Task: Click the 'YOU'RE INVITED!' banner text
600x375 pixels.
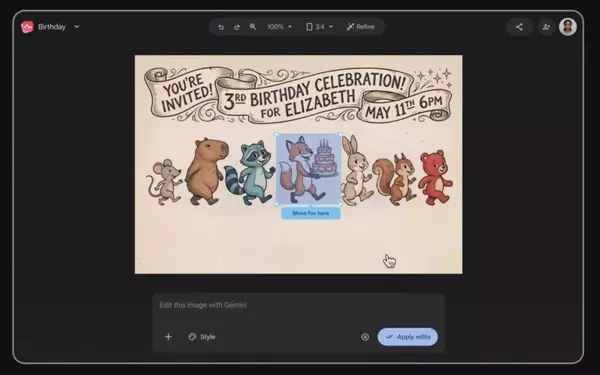Action: [x=187, y=93]
